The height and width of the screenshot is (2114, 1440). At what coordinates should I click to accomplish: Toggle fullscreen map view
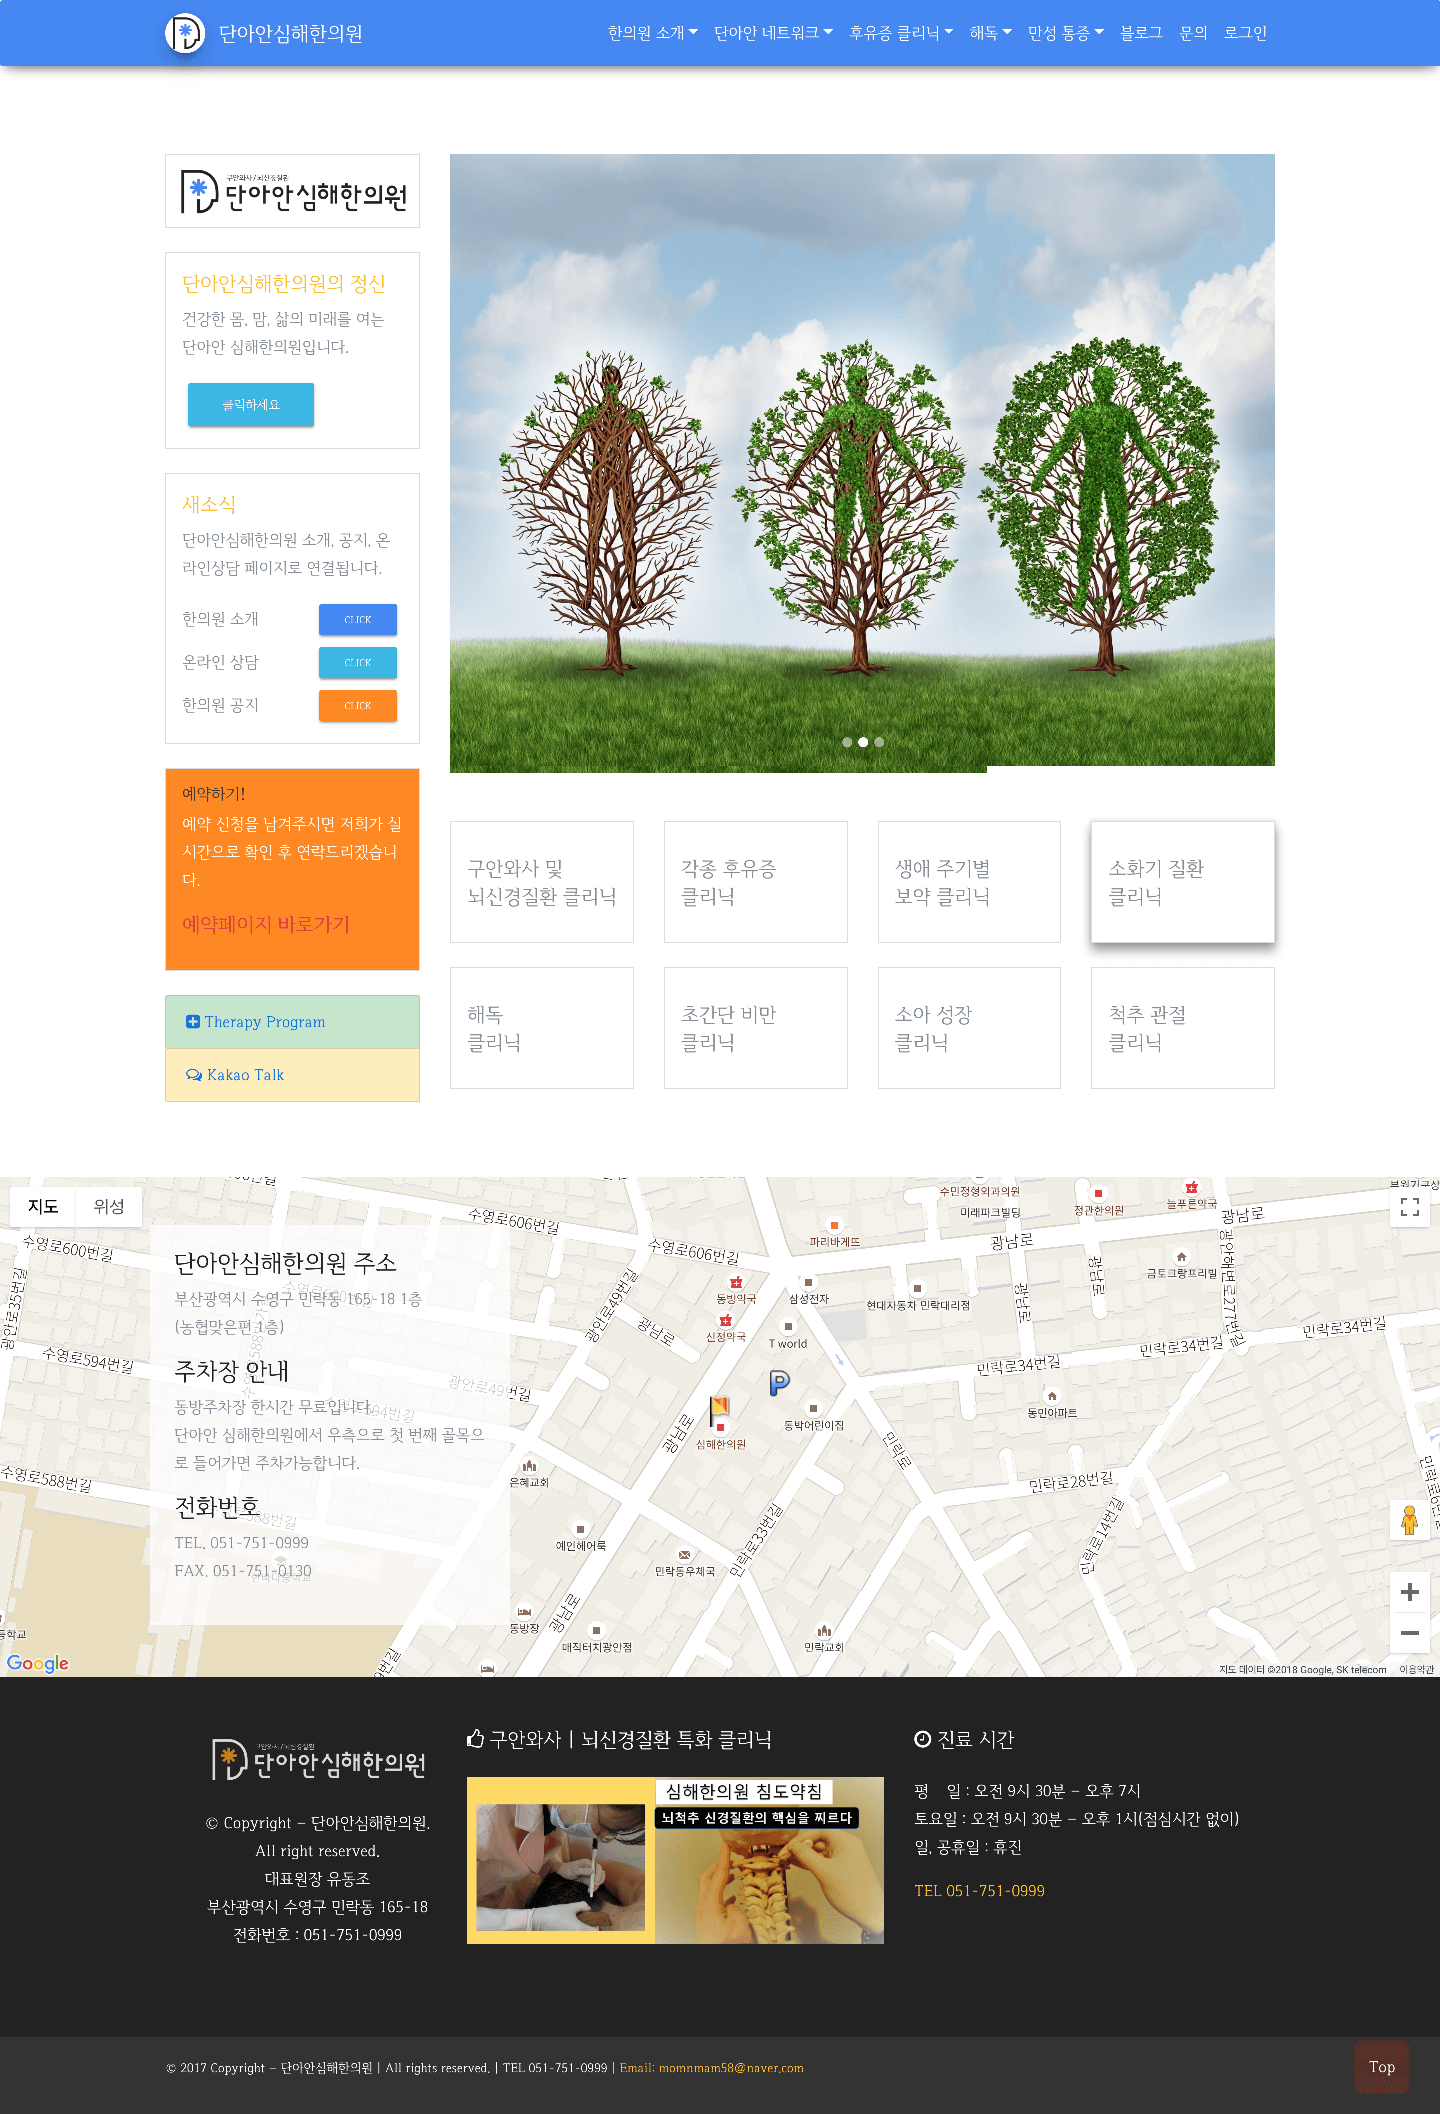coord(1410,1207)
